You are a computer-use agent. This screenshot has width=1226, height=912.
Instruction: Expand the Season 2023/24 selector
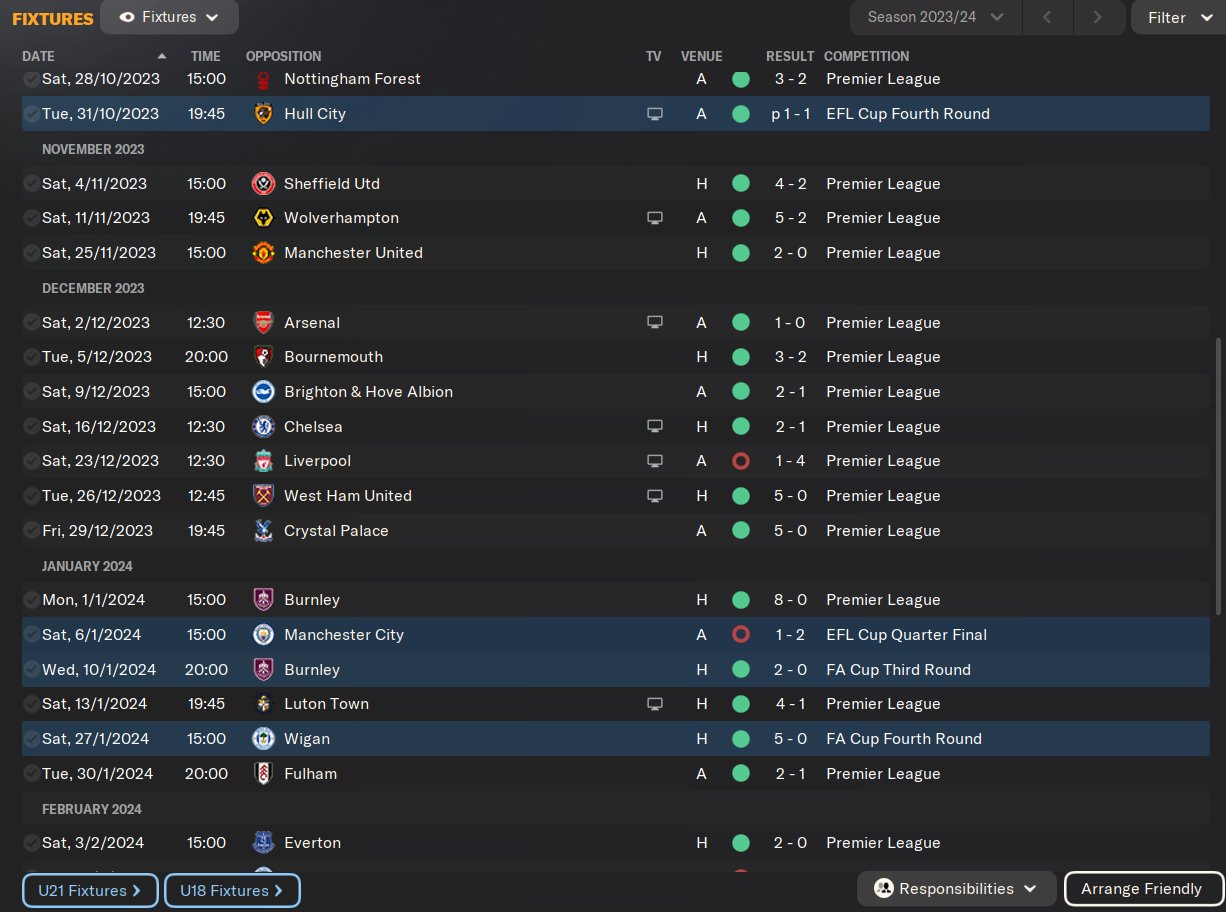935,17
